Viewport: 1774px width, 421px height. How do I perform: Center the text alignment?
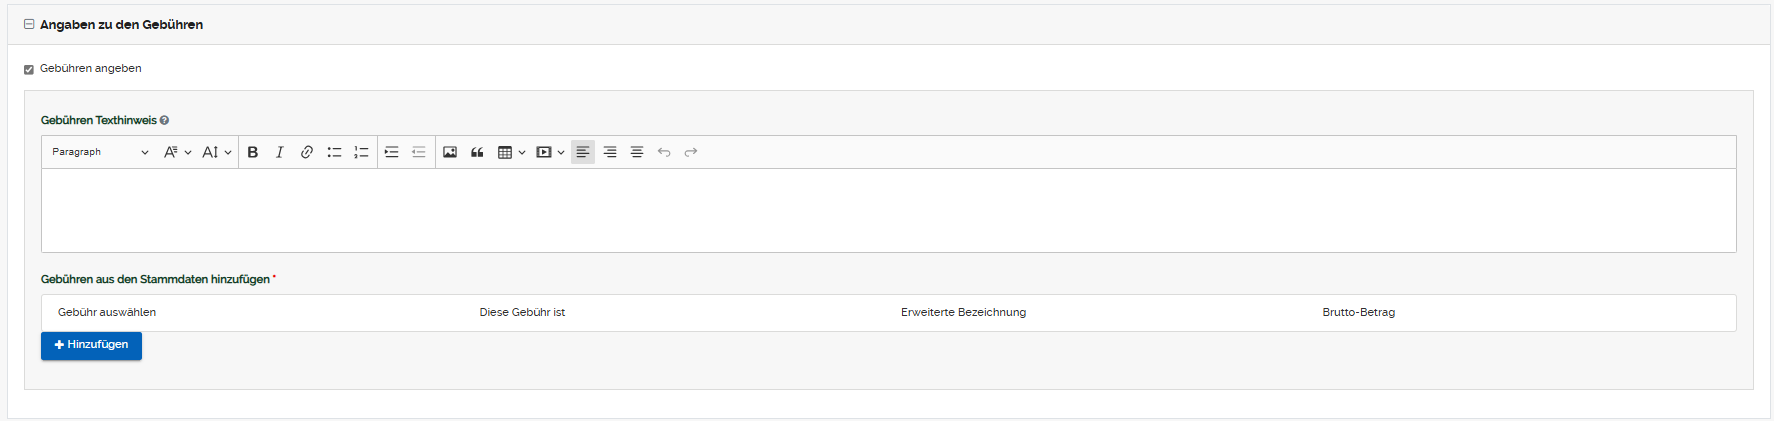tap(637, 152)
